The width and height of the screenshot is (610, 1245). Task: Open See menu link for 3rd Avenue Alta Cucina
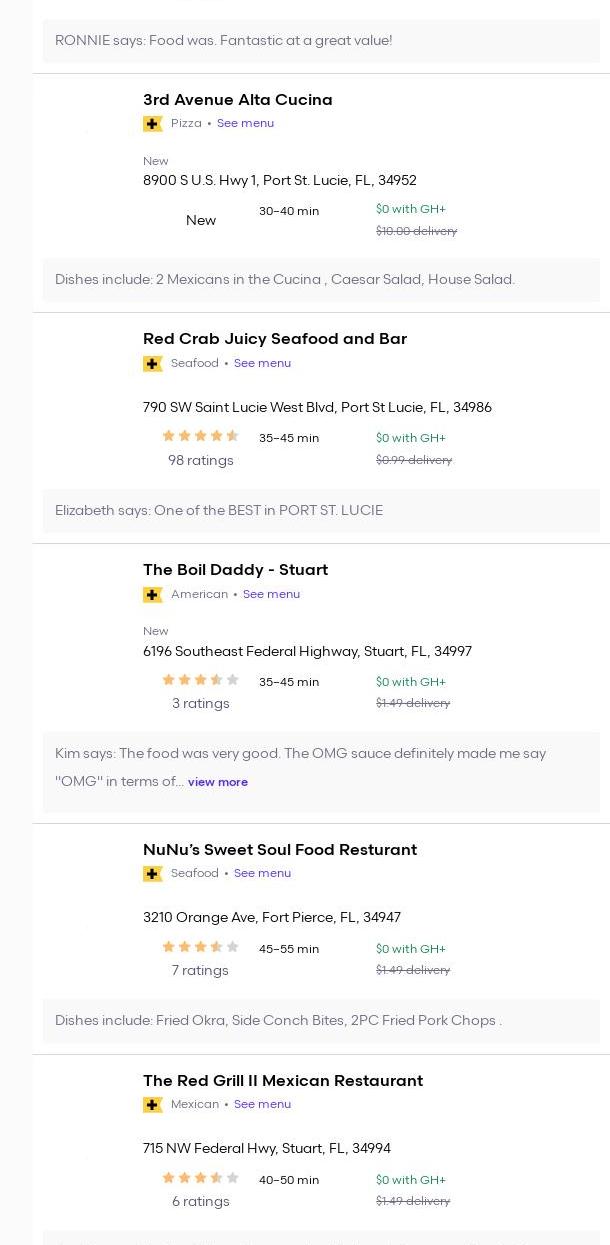[245, 124]
